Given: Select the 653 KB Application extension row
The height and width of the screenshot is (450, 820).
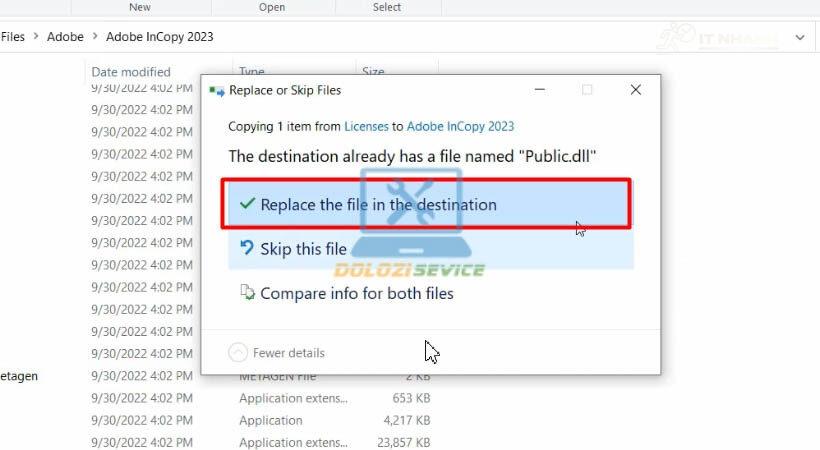Looking at the screenshot, I should 292,398.
